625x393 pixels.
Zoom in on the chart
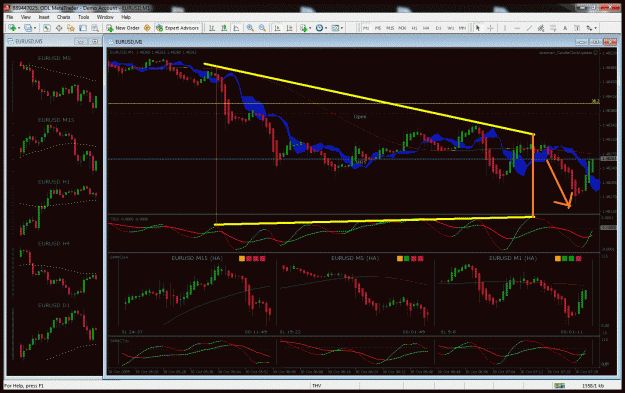[x=250, y=28]
